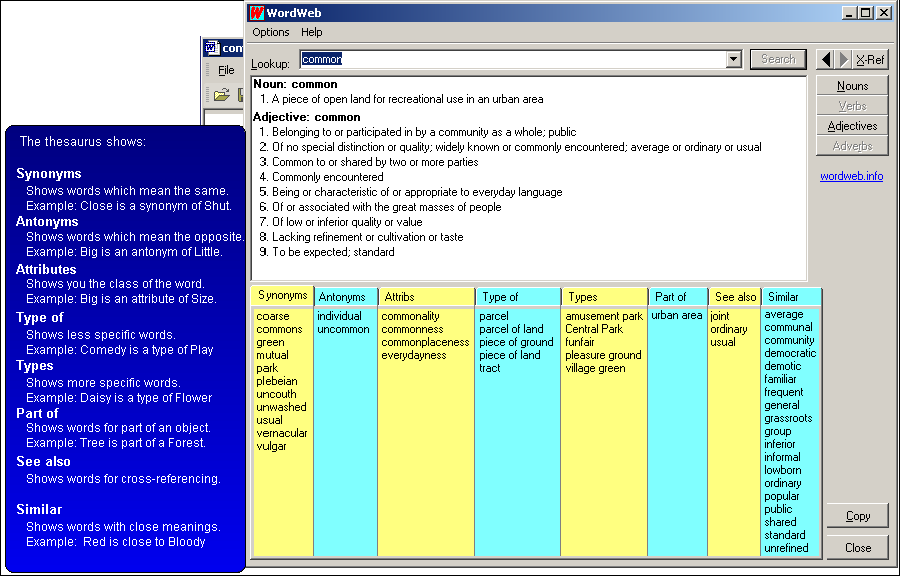Open the Lookup history dropdown
Image resolution: width=900 pixels, height=576 pixels.
pos(733,59)
